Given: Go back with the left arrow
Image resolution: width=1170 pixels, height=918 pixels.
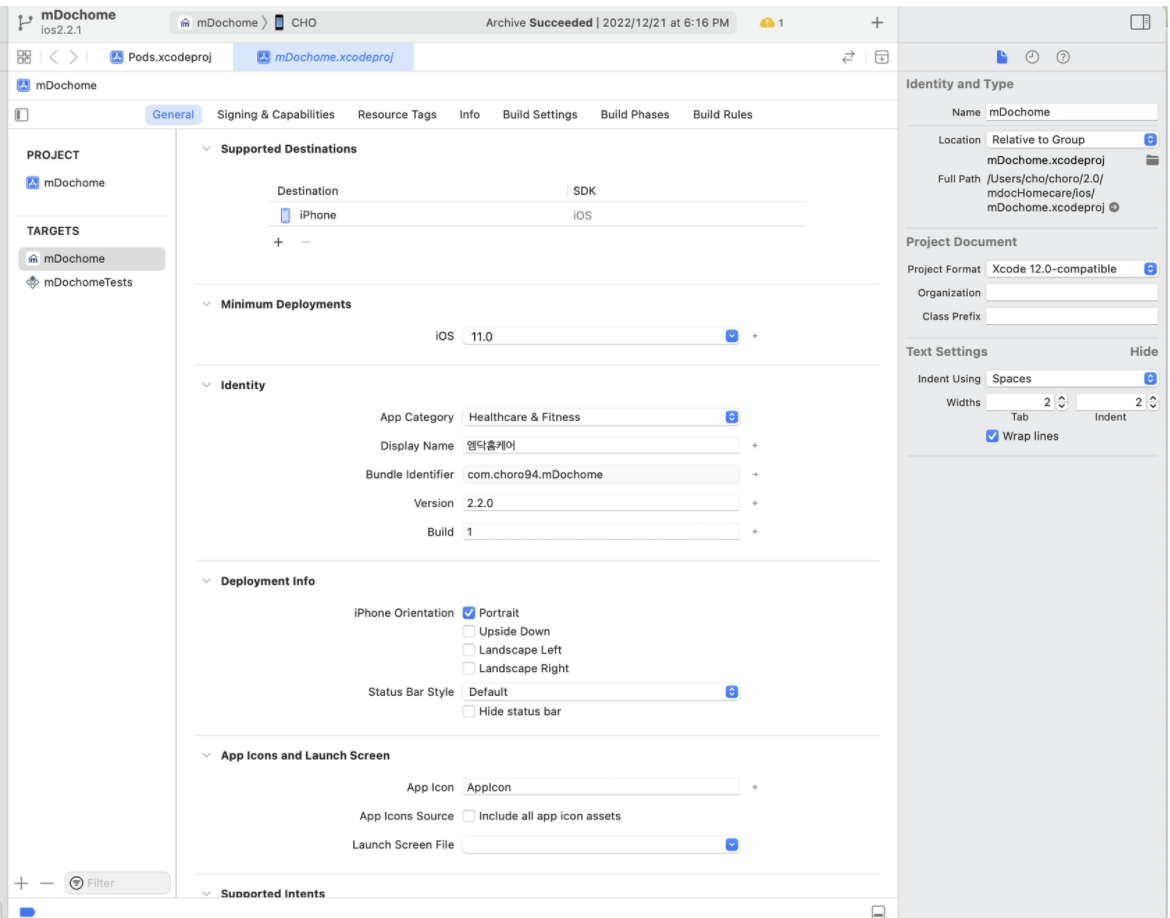Looking at the screenshot, I should 53,57.
